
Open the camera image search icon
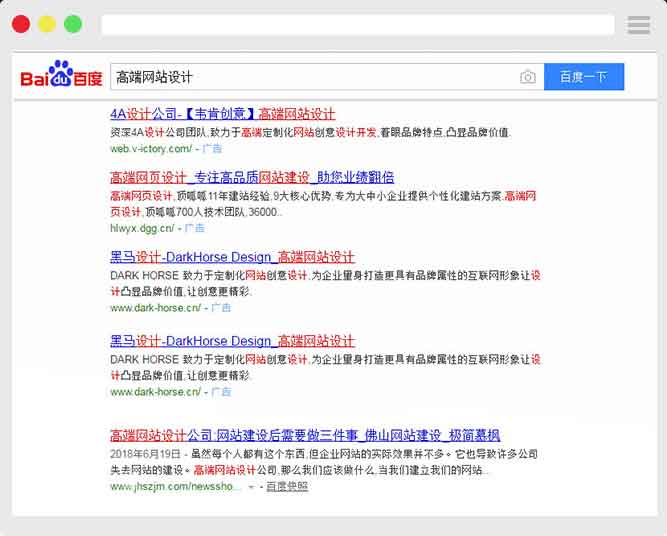pos(527,77)
